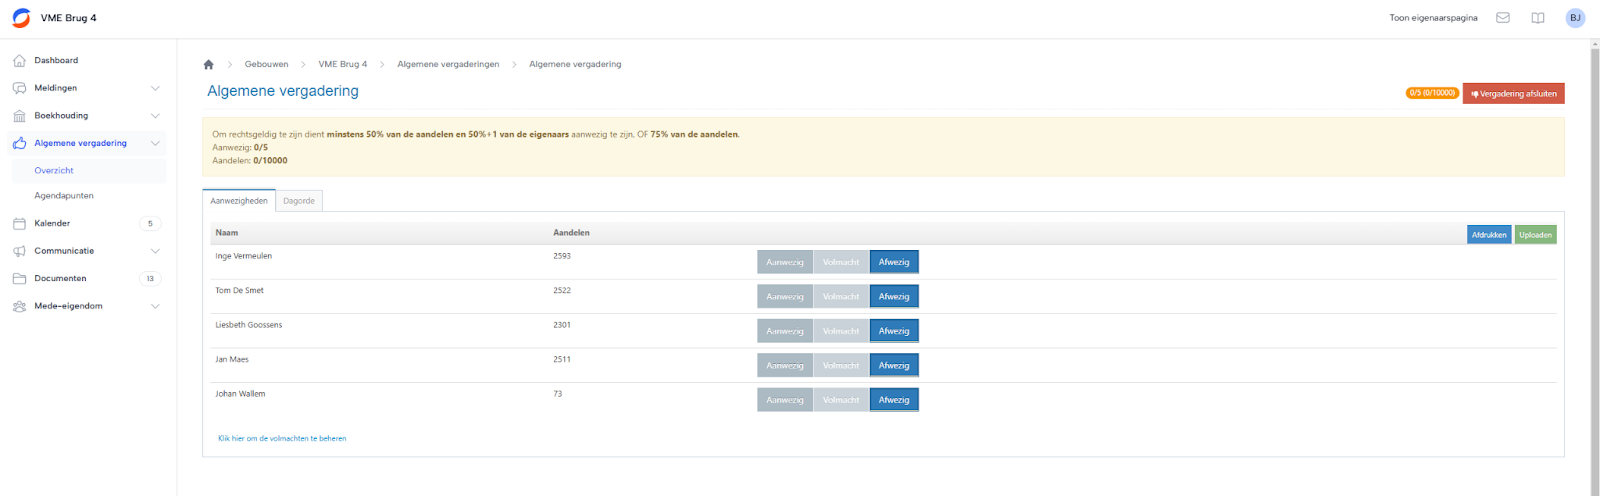Set Tom De Smet to Volmacht
The width and height of the screenshot is (1600, 496).
tap(841, 297)
